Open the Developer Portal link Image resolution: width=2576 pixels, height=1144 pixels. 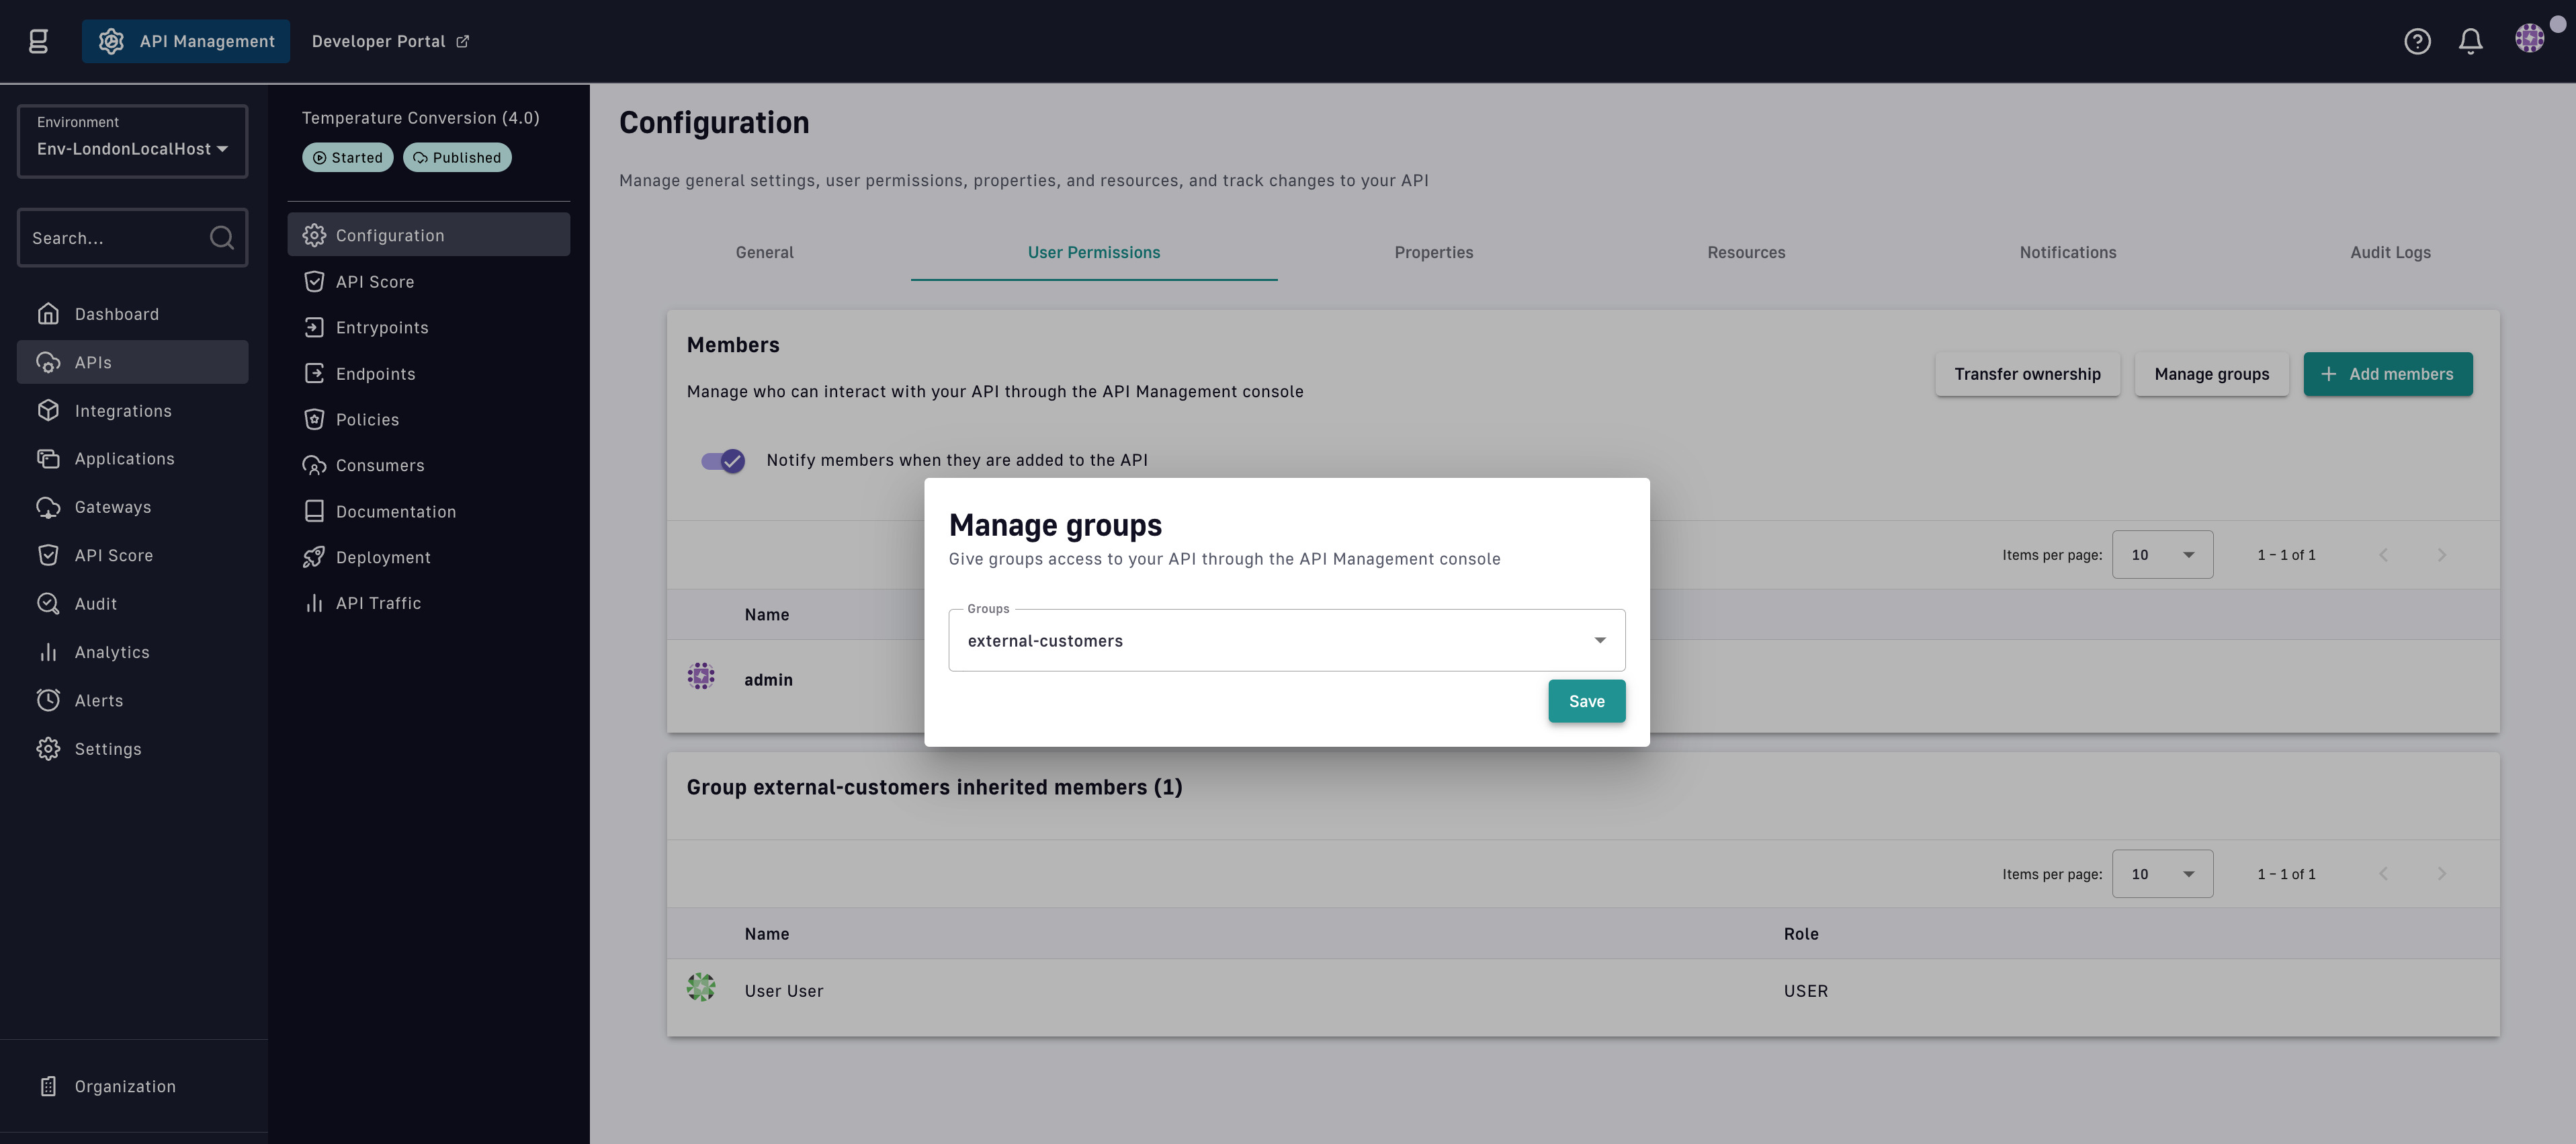389,41
